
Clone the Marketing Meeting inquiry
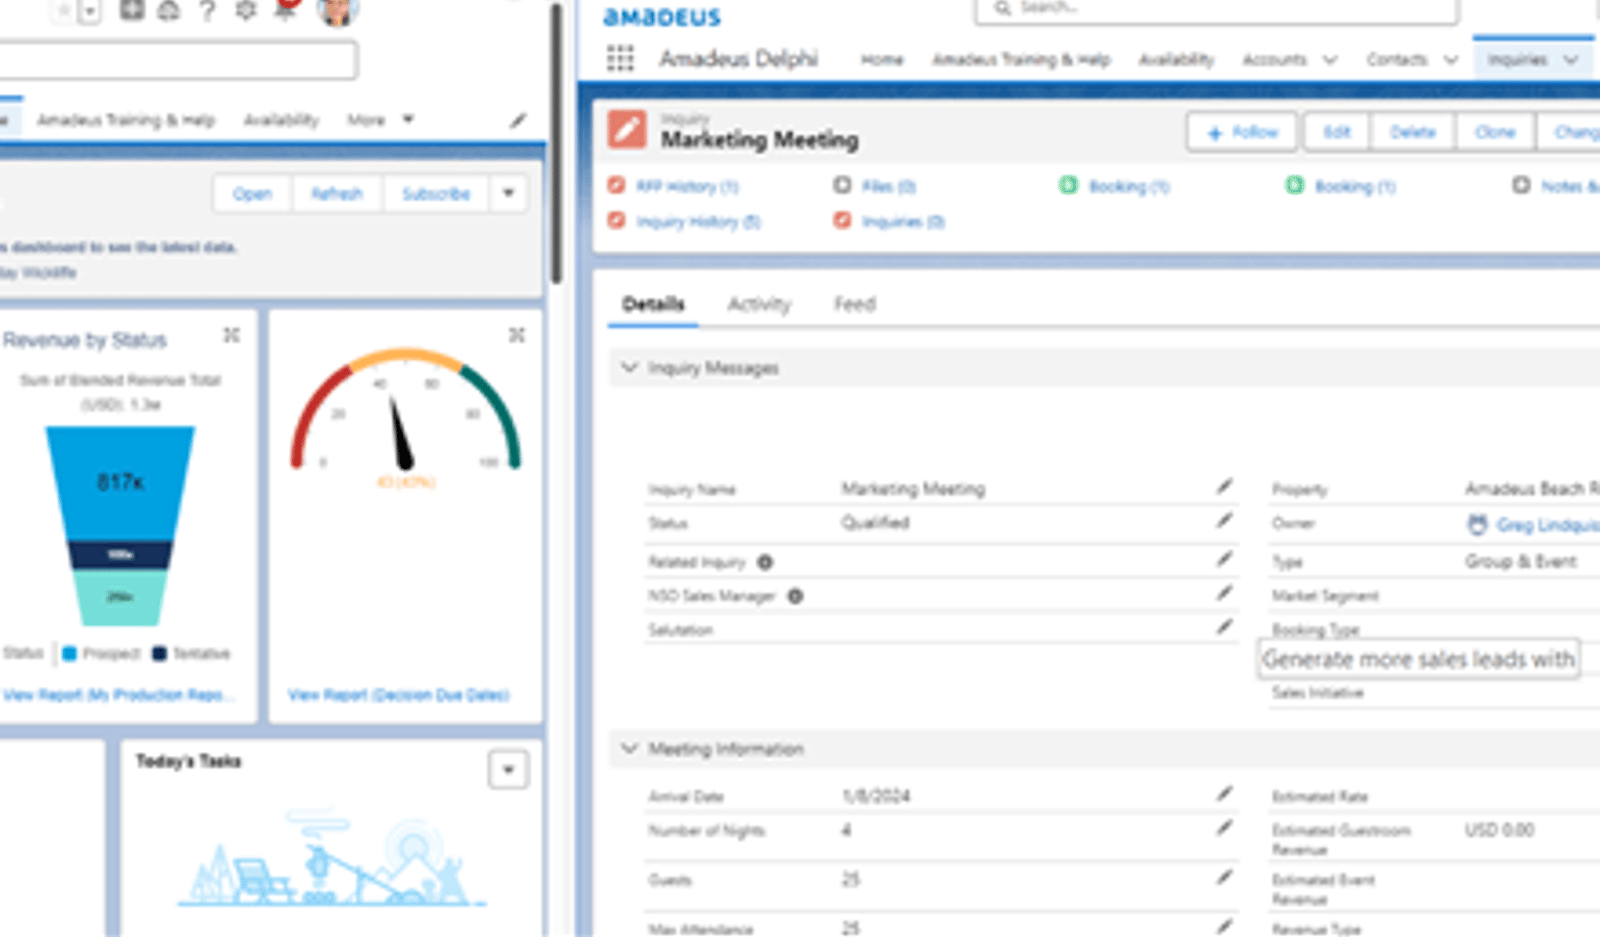click(x=1495, y=132)
